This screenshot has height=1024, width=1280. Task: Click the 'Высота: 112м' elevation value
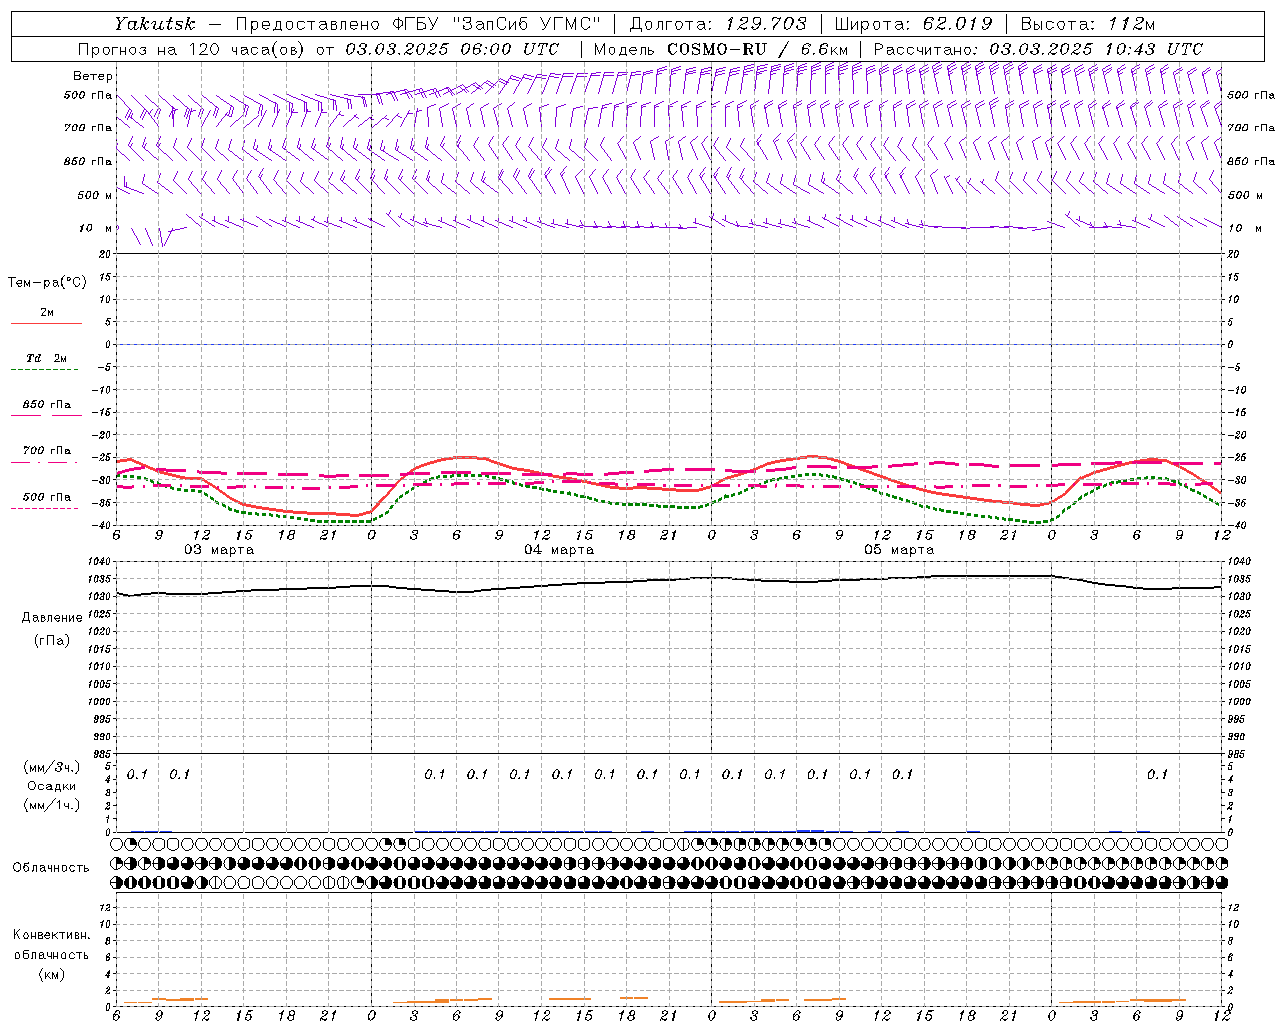pyautogui.click(x=1089, y=24)
